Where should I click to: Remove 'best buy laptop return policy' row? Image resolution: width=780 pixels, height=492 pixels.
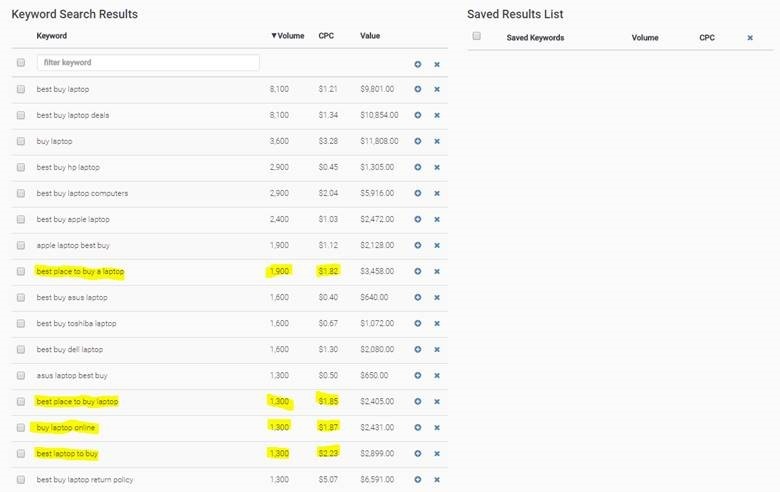click(437, 480)
